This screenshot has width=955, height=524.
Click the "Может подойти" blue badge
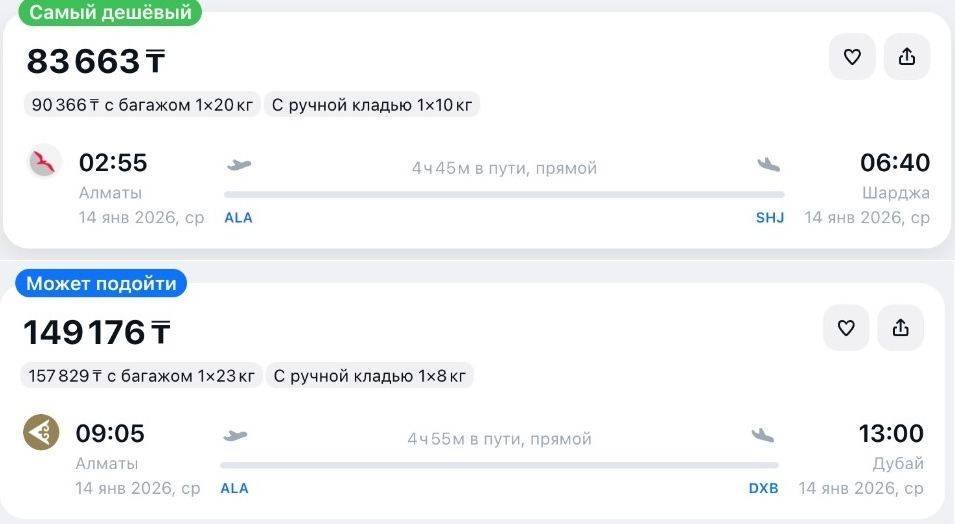pos(101,284)
